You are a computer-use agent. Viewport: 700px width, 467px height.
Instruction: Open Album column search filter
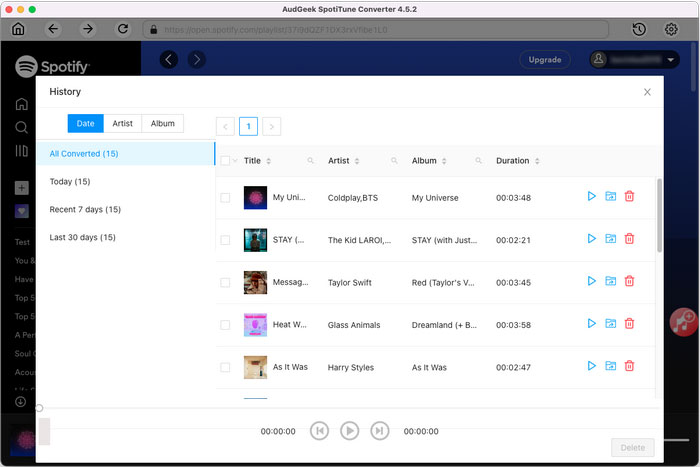coord(479,161)
